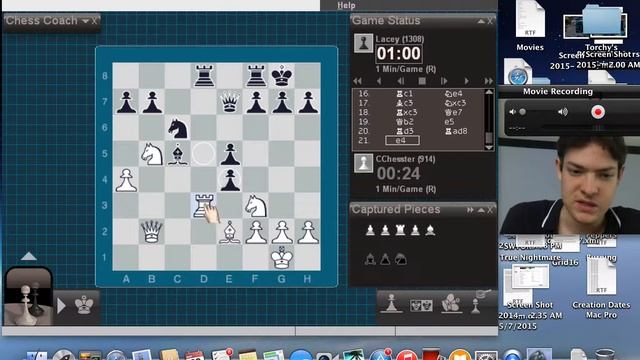Go back one full move
The width and height of the screenshot is (640, 360).
tap(379, 81)
